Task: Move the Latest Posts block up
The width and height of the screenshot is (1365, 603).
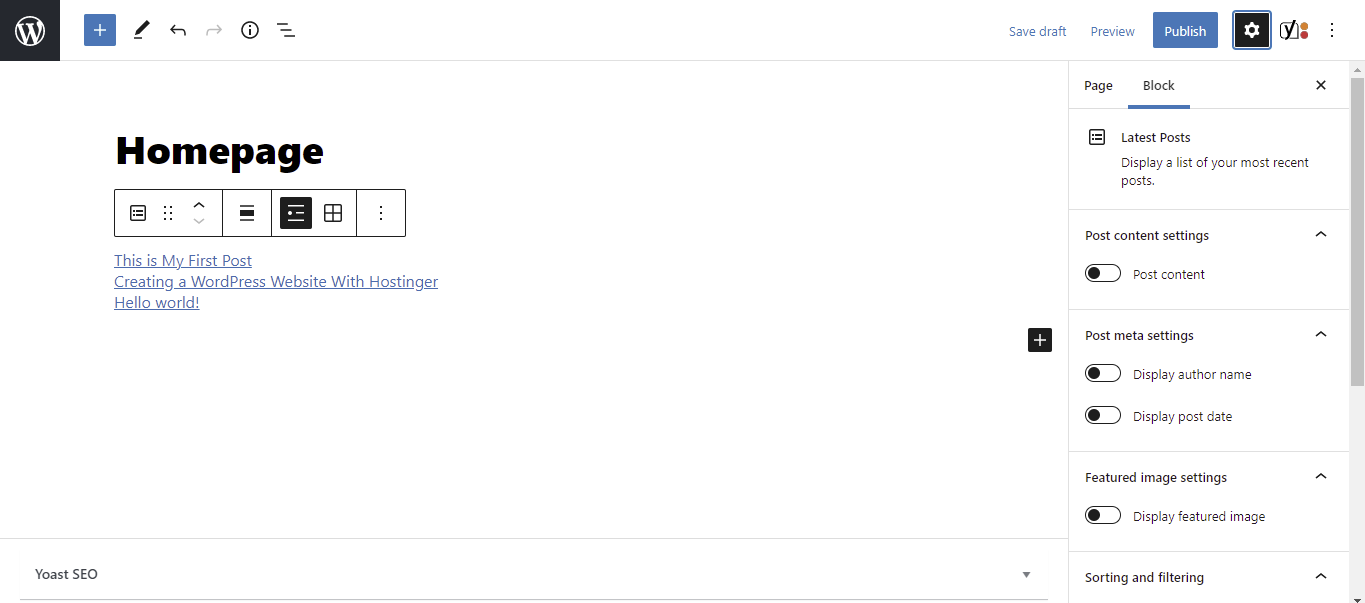Action: [199, 205]
